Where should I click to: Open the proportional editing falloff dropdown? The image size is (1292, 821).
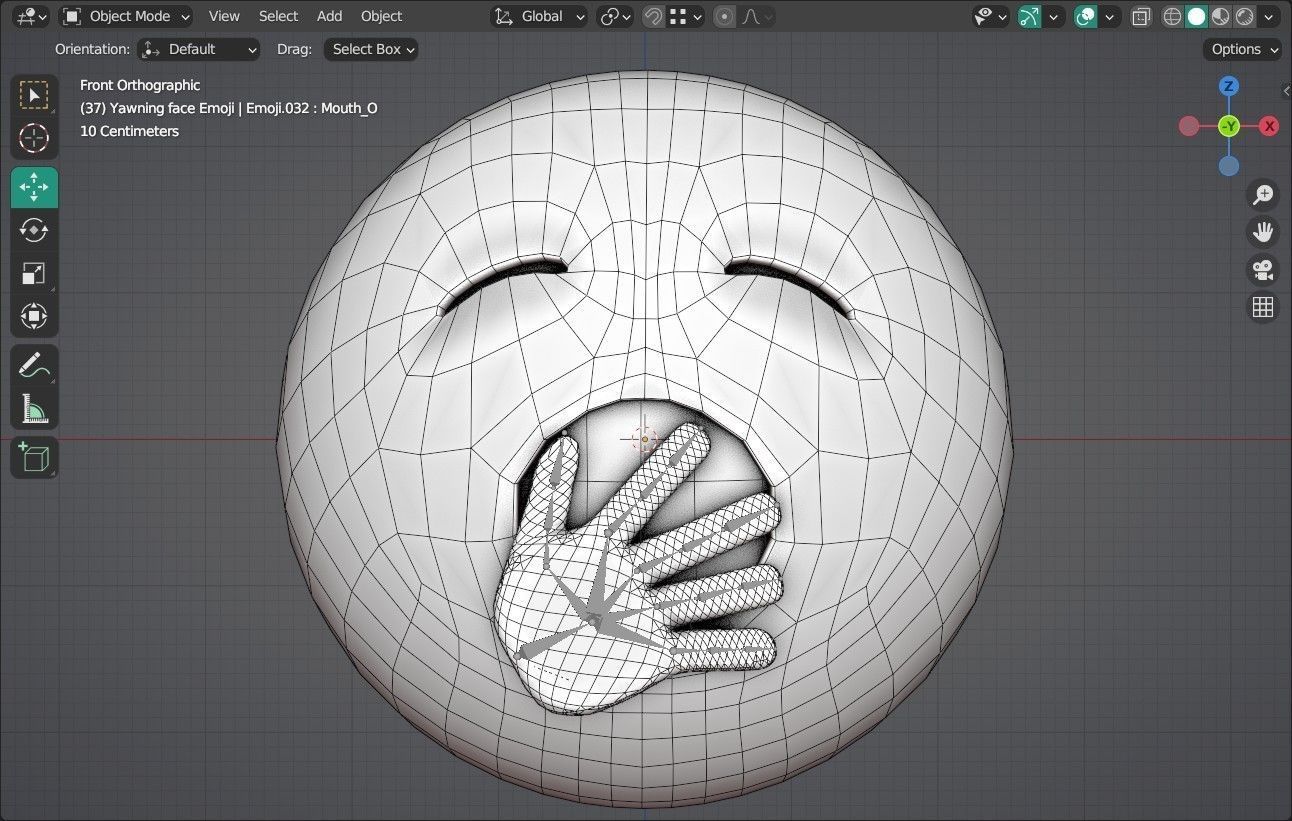pos(758,16)
